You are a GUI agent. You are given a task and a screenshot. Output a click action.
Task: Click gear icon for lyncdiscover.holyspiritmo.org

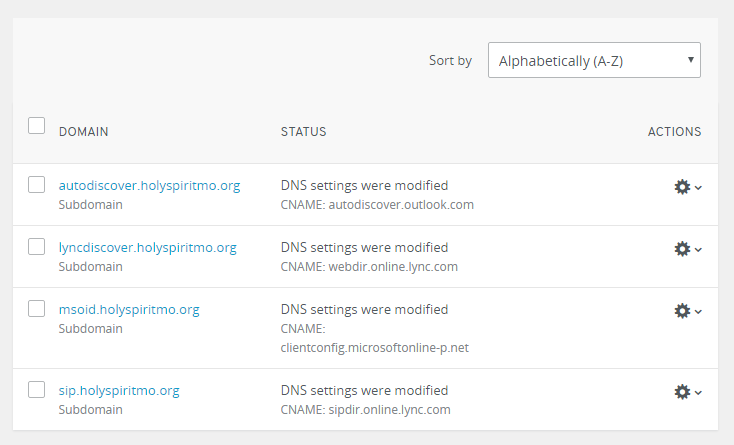coord(682,249)
